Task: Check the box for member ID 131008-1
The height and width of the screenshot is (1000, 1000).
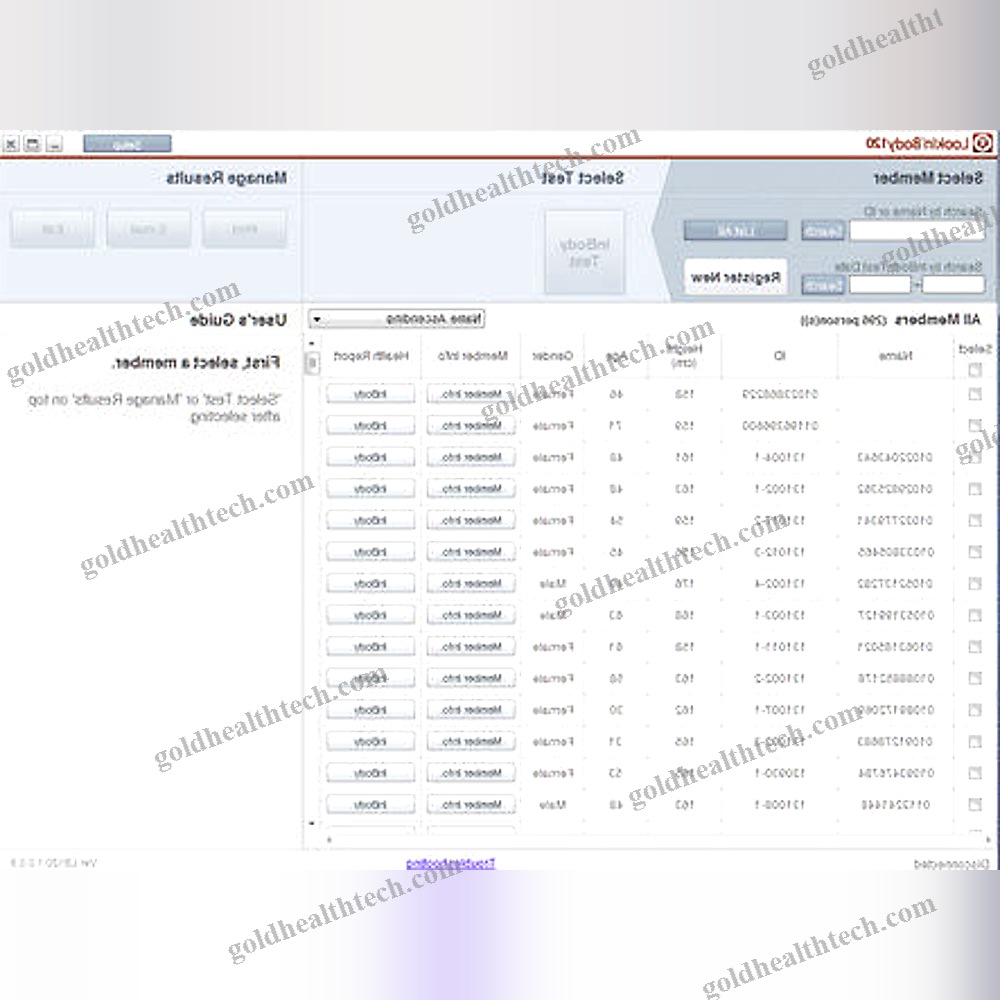Action: [x=974, y=805]
